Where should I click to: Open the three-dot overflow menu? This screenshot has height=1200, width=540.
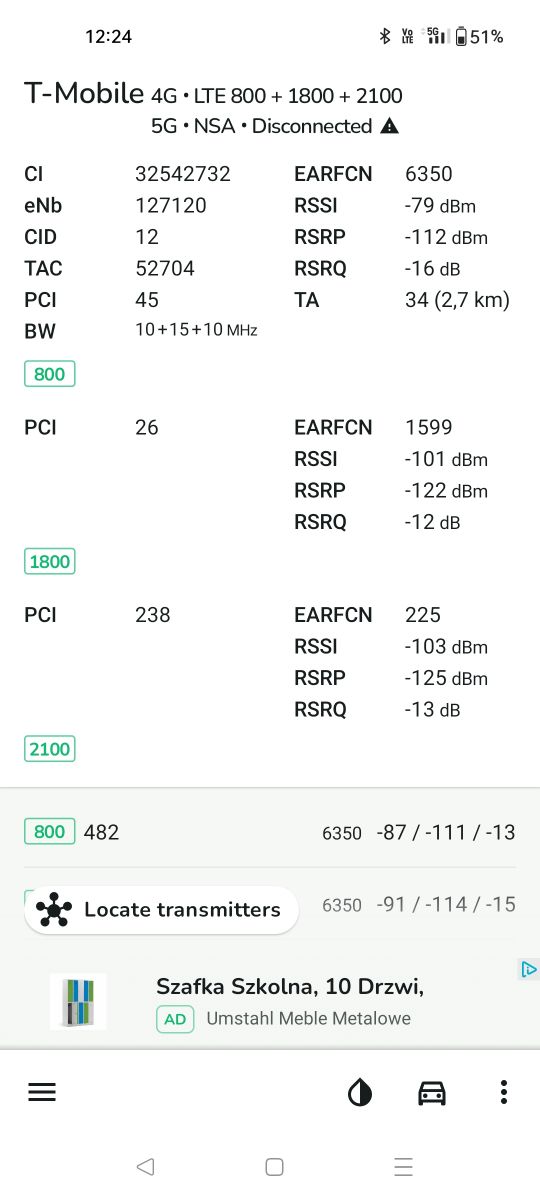pyautogui.click(x=504, y=1092)
